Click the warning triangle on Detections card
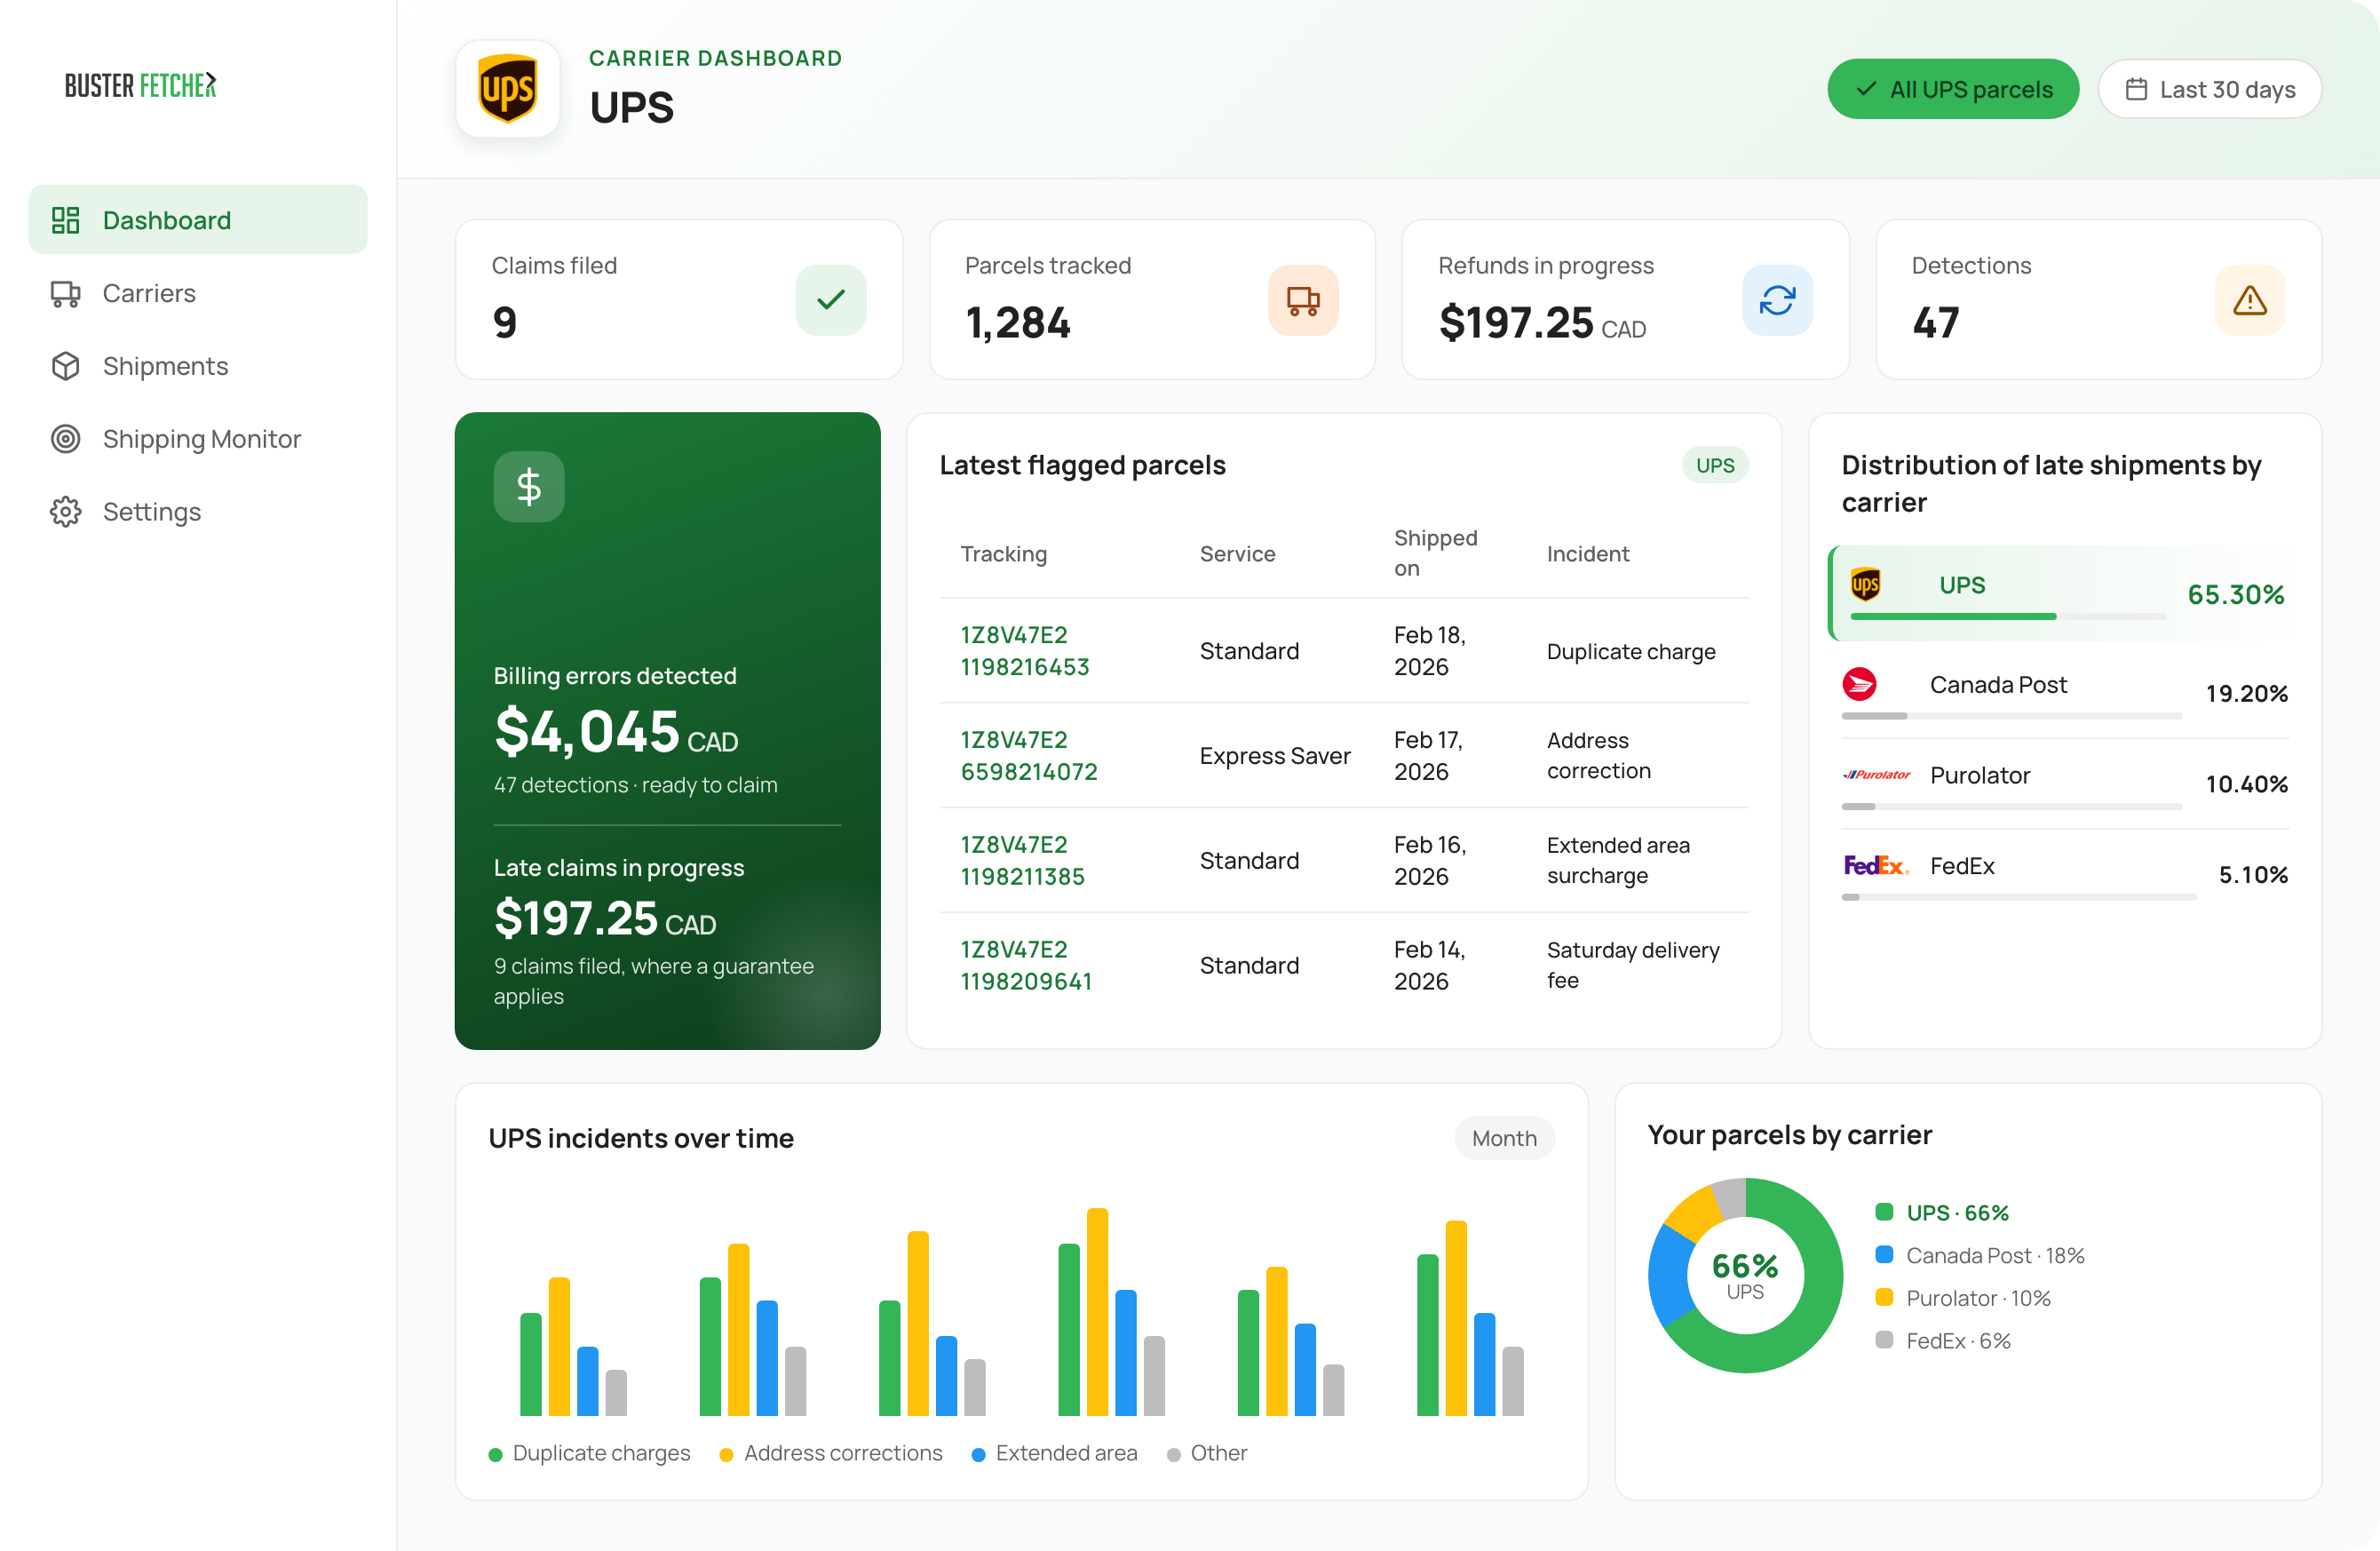 coord(2249,299)
